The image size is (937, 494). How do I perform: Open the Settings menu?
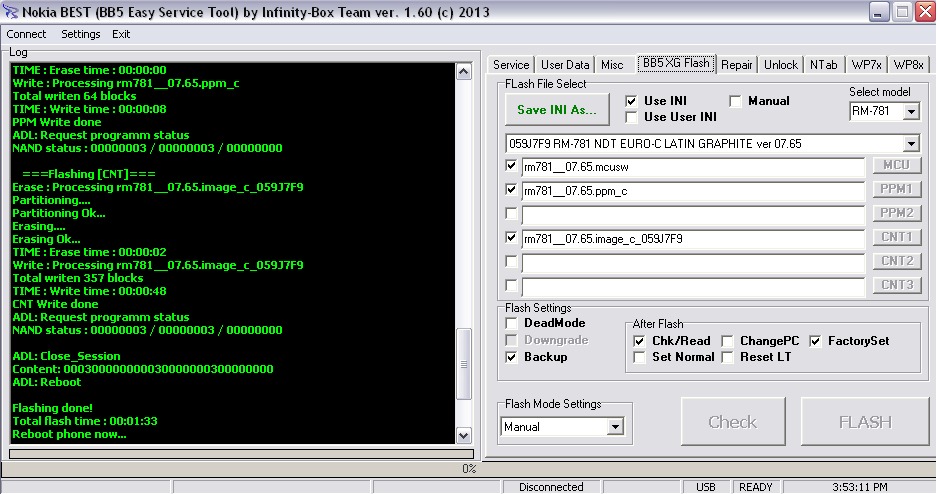coord(81,34)
